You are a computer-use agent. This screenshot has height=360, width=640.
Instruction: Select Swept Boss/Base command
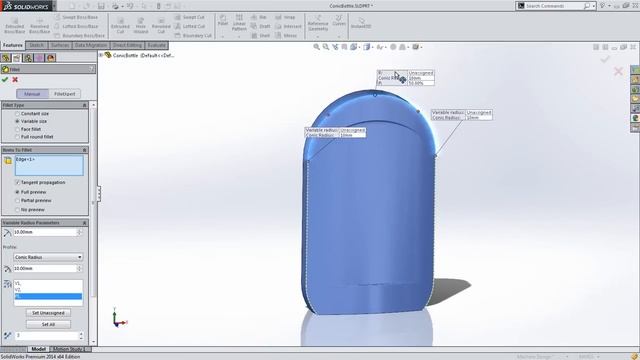click(x=76, y=17)
